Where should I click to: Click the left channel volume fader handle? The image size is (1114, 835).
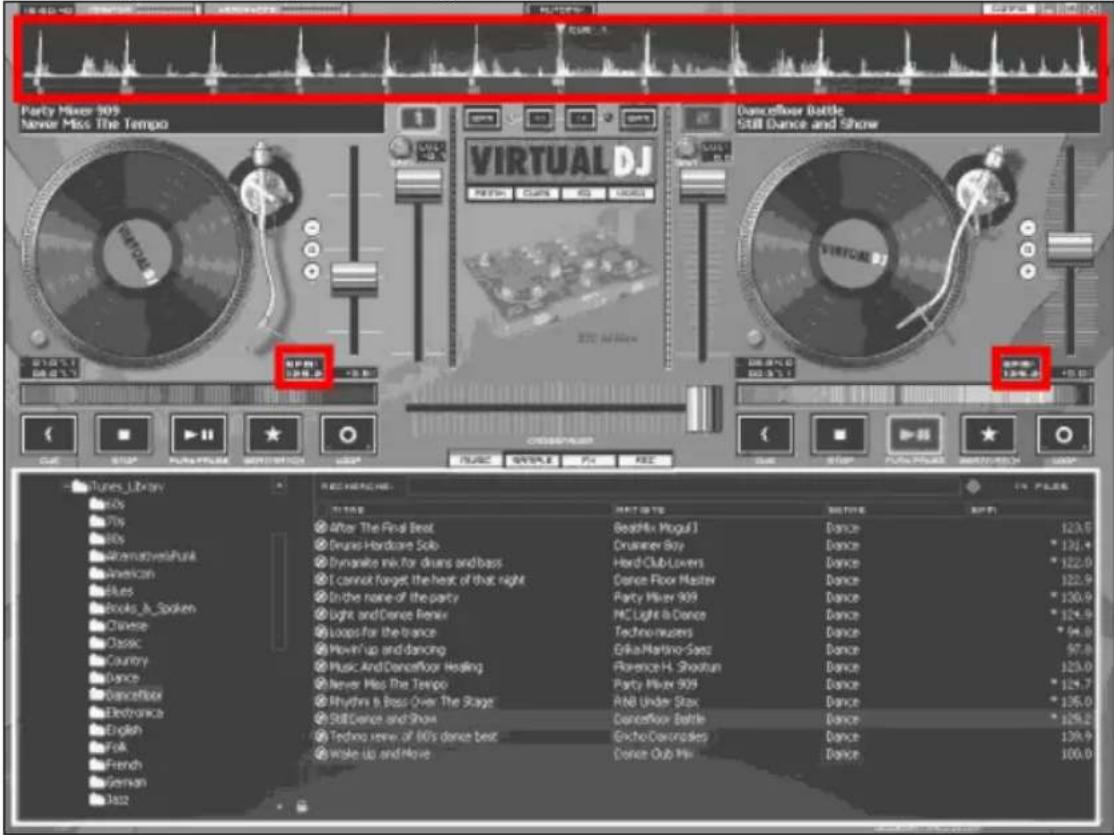418,185
